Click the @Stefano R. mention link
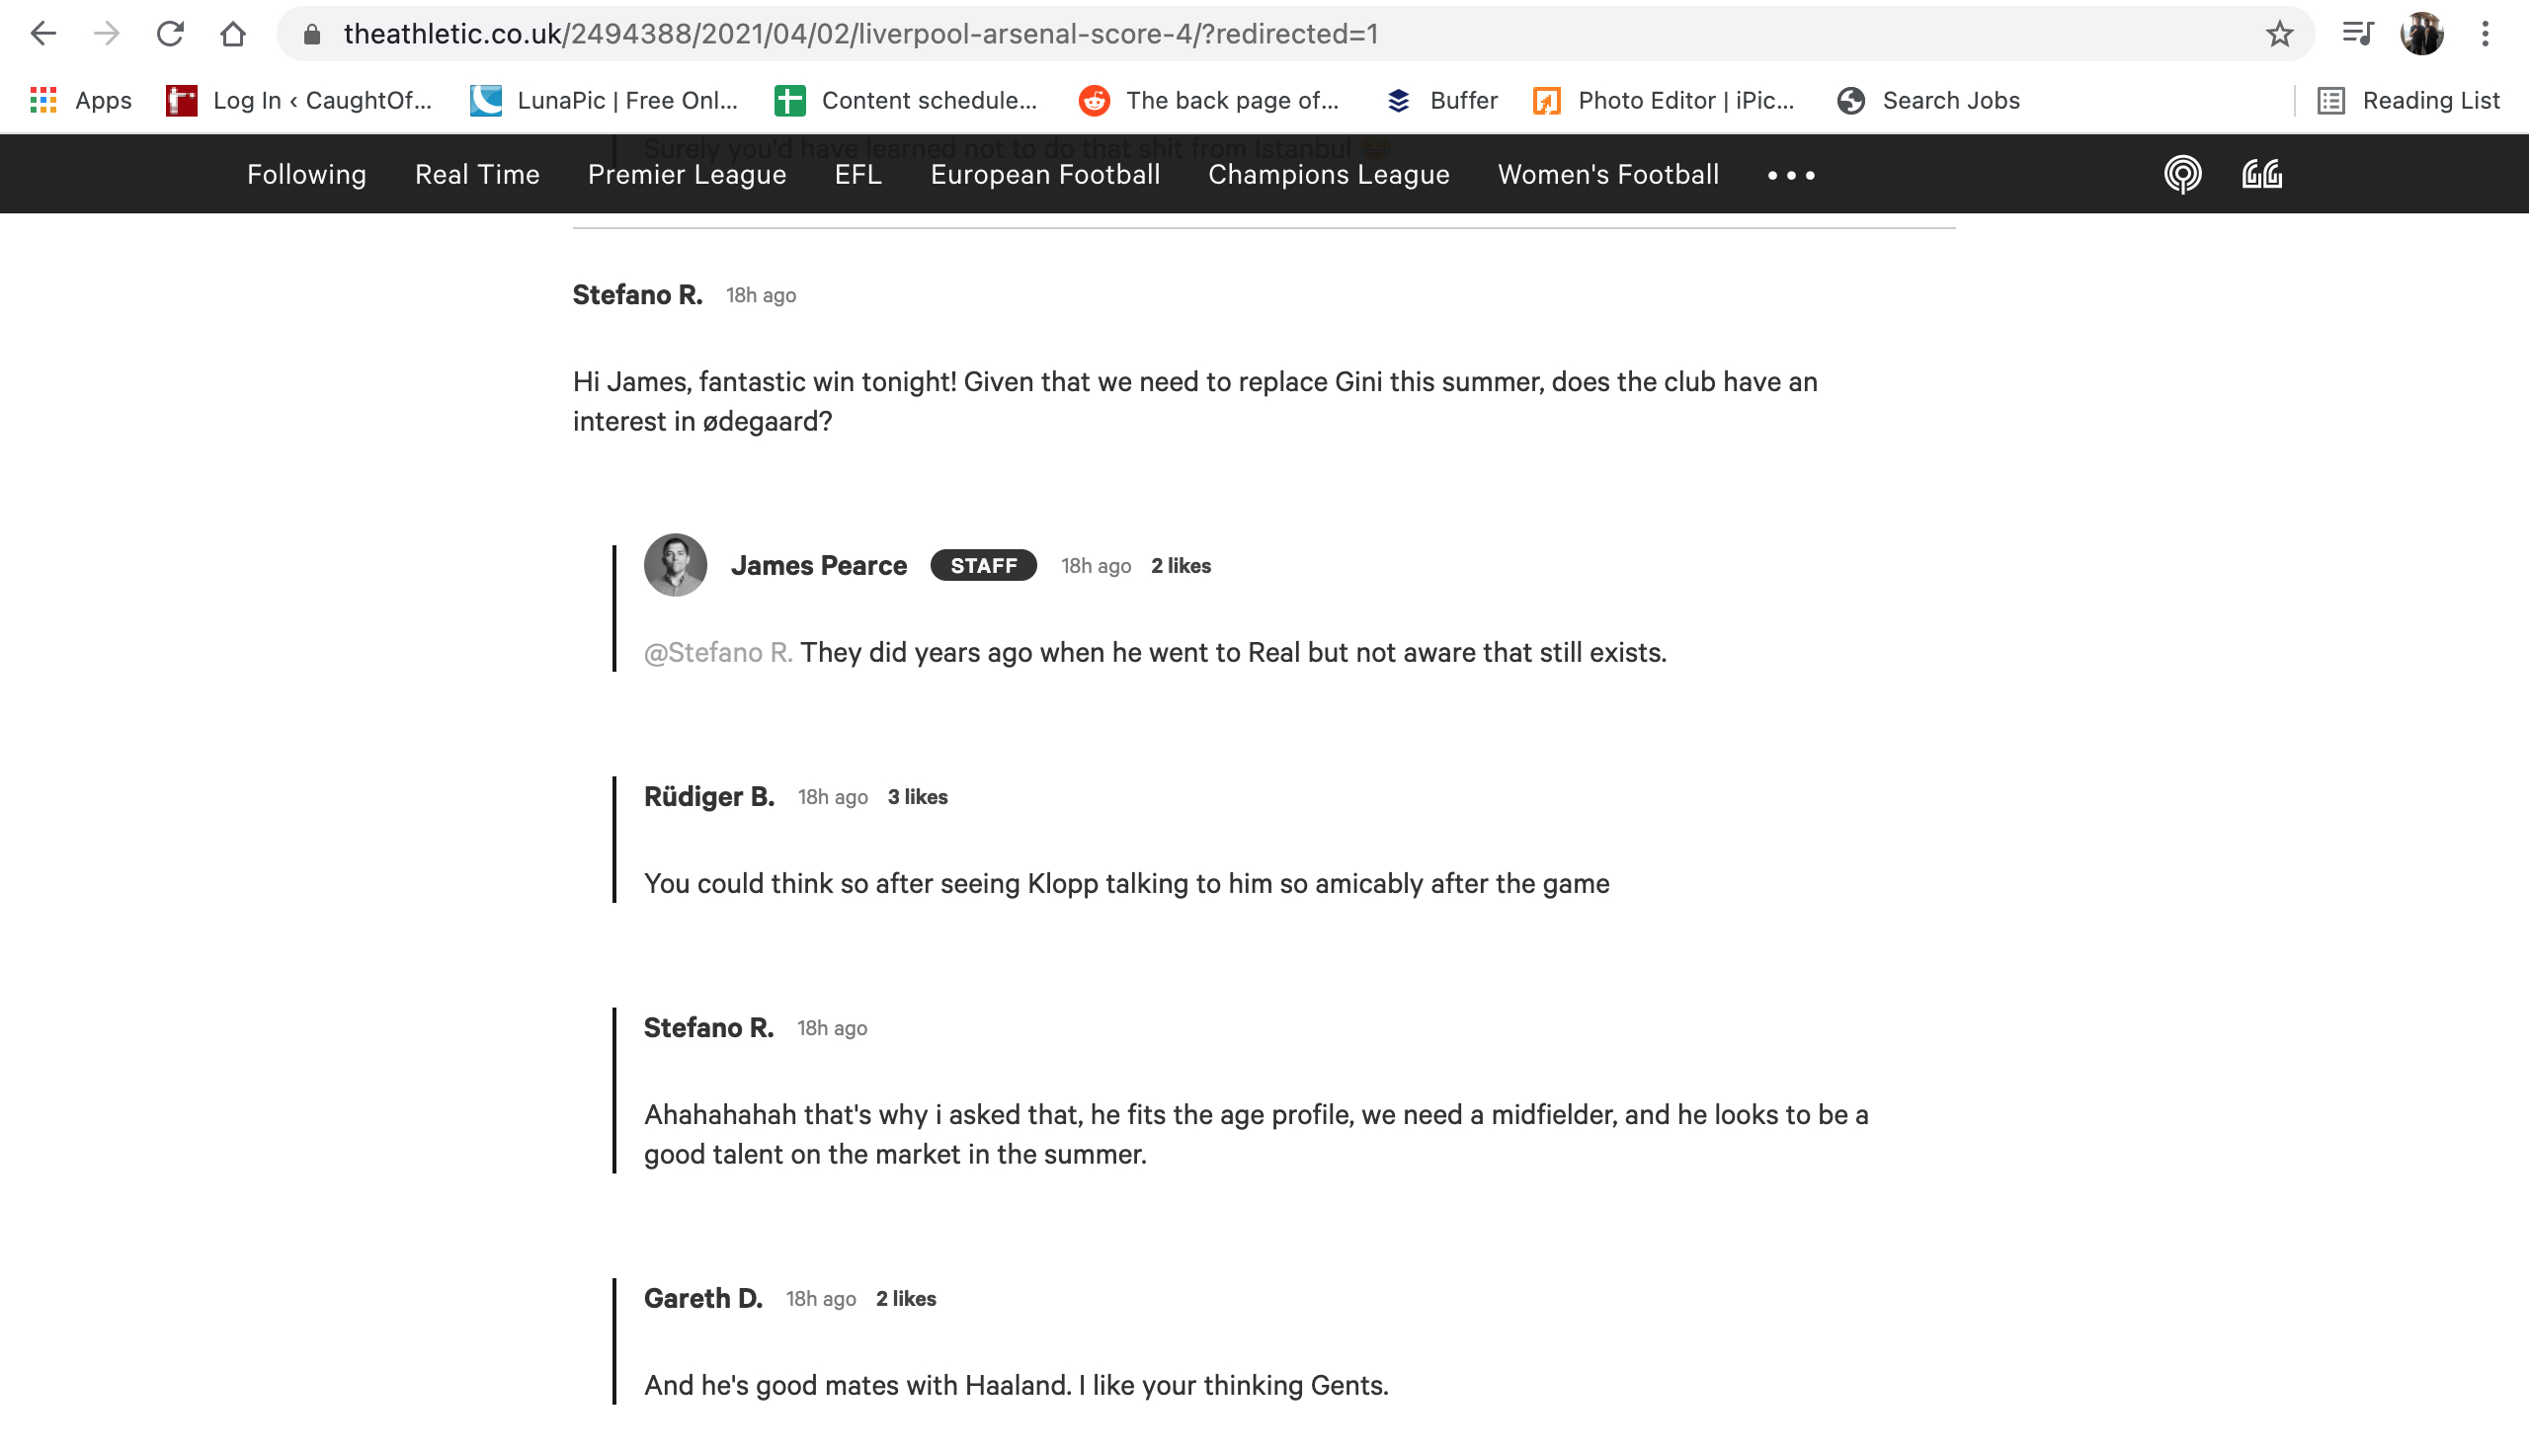This screenshot has width=2529, height=1456. coord(718,653)
